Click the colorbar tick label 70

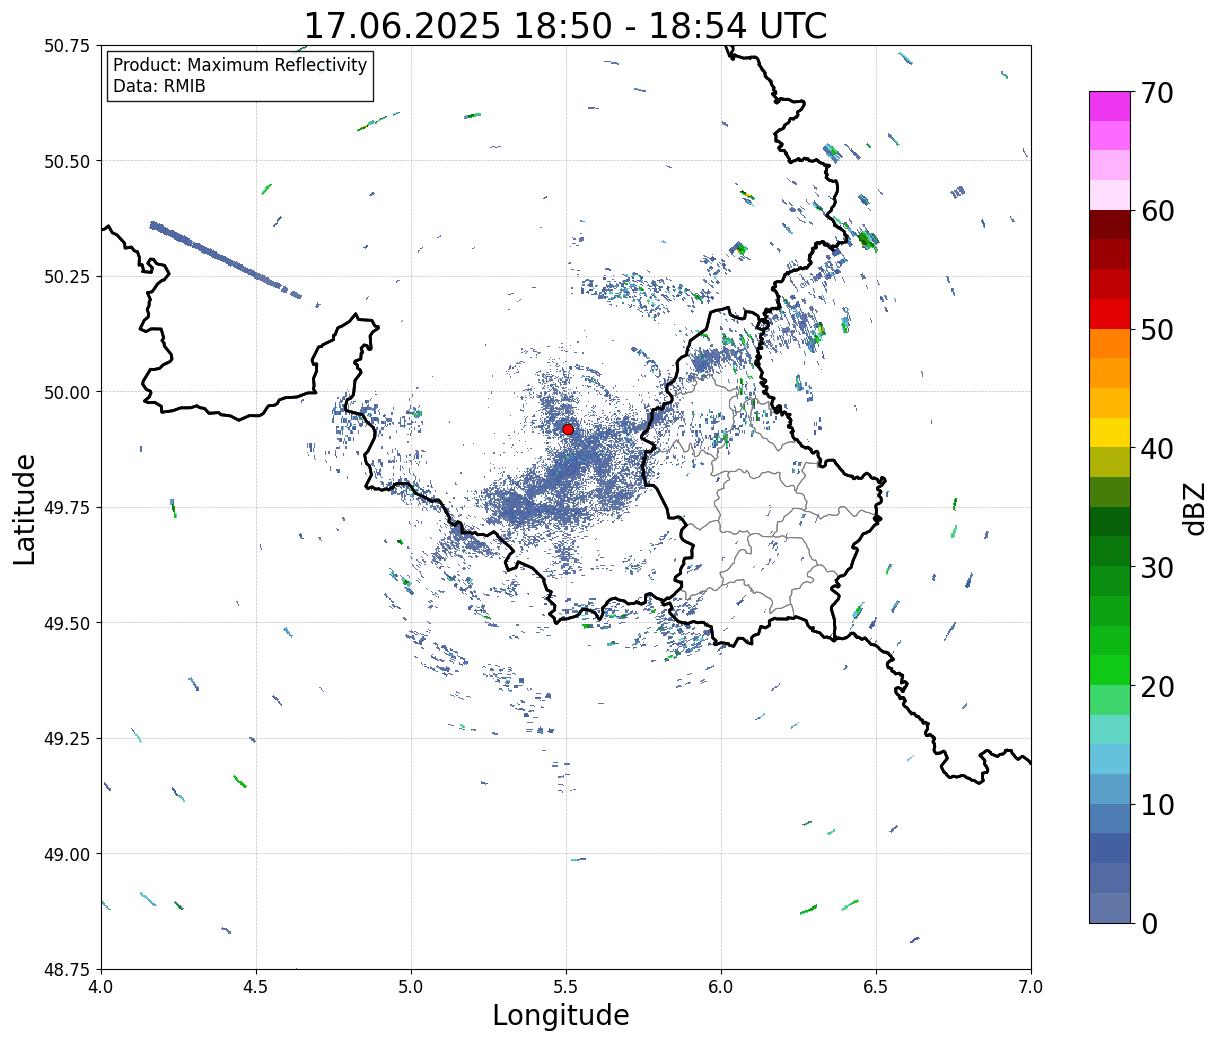point(1157,93)
